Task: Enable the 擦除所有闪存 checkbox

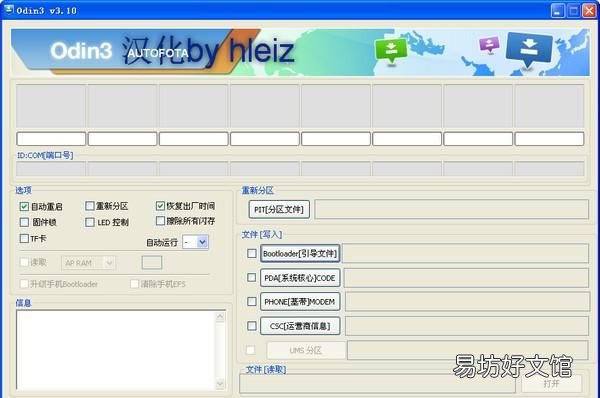Action: [160, 221]
